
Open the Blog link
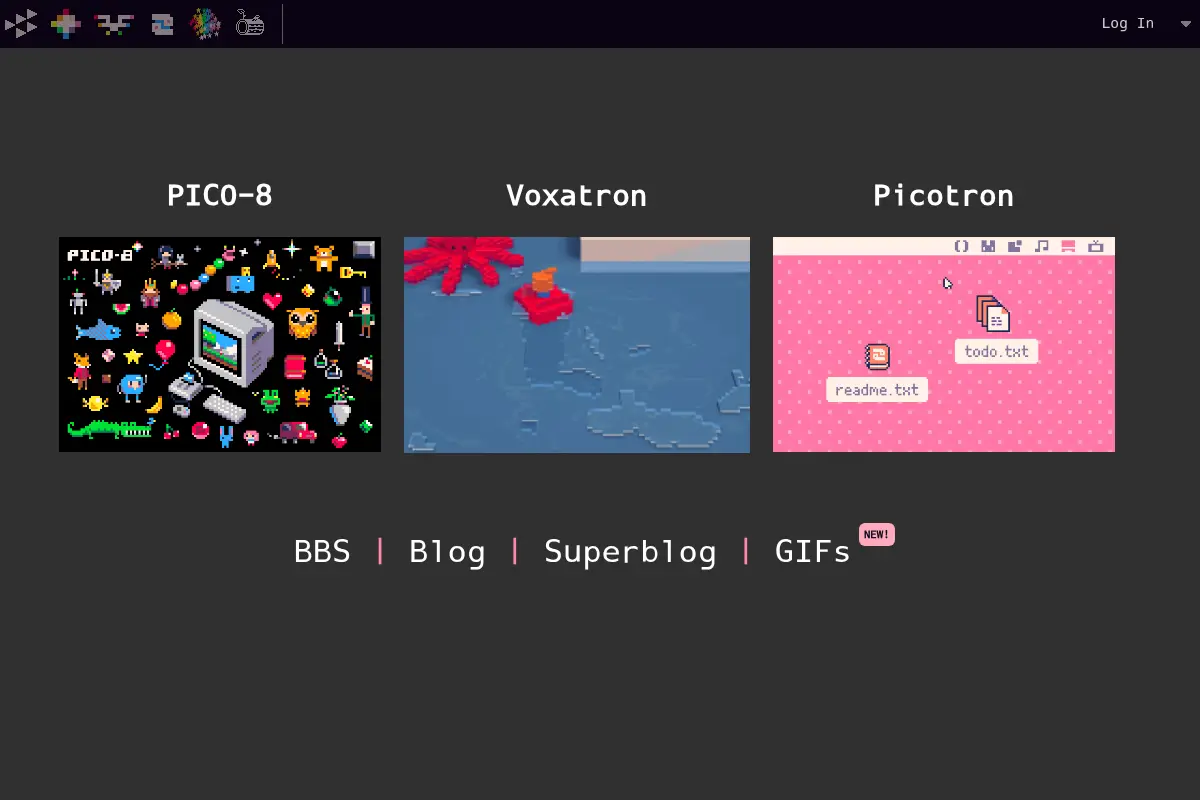(447, 552)
